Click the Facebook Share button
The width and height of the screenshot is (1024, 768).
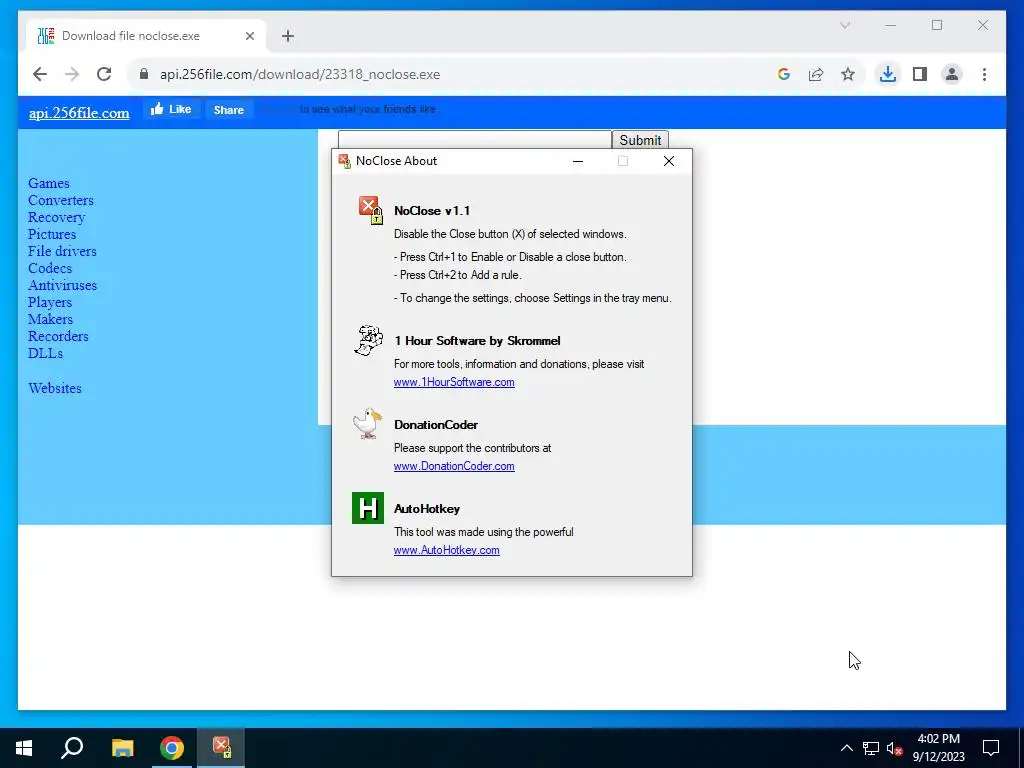[229, 110]
